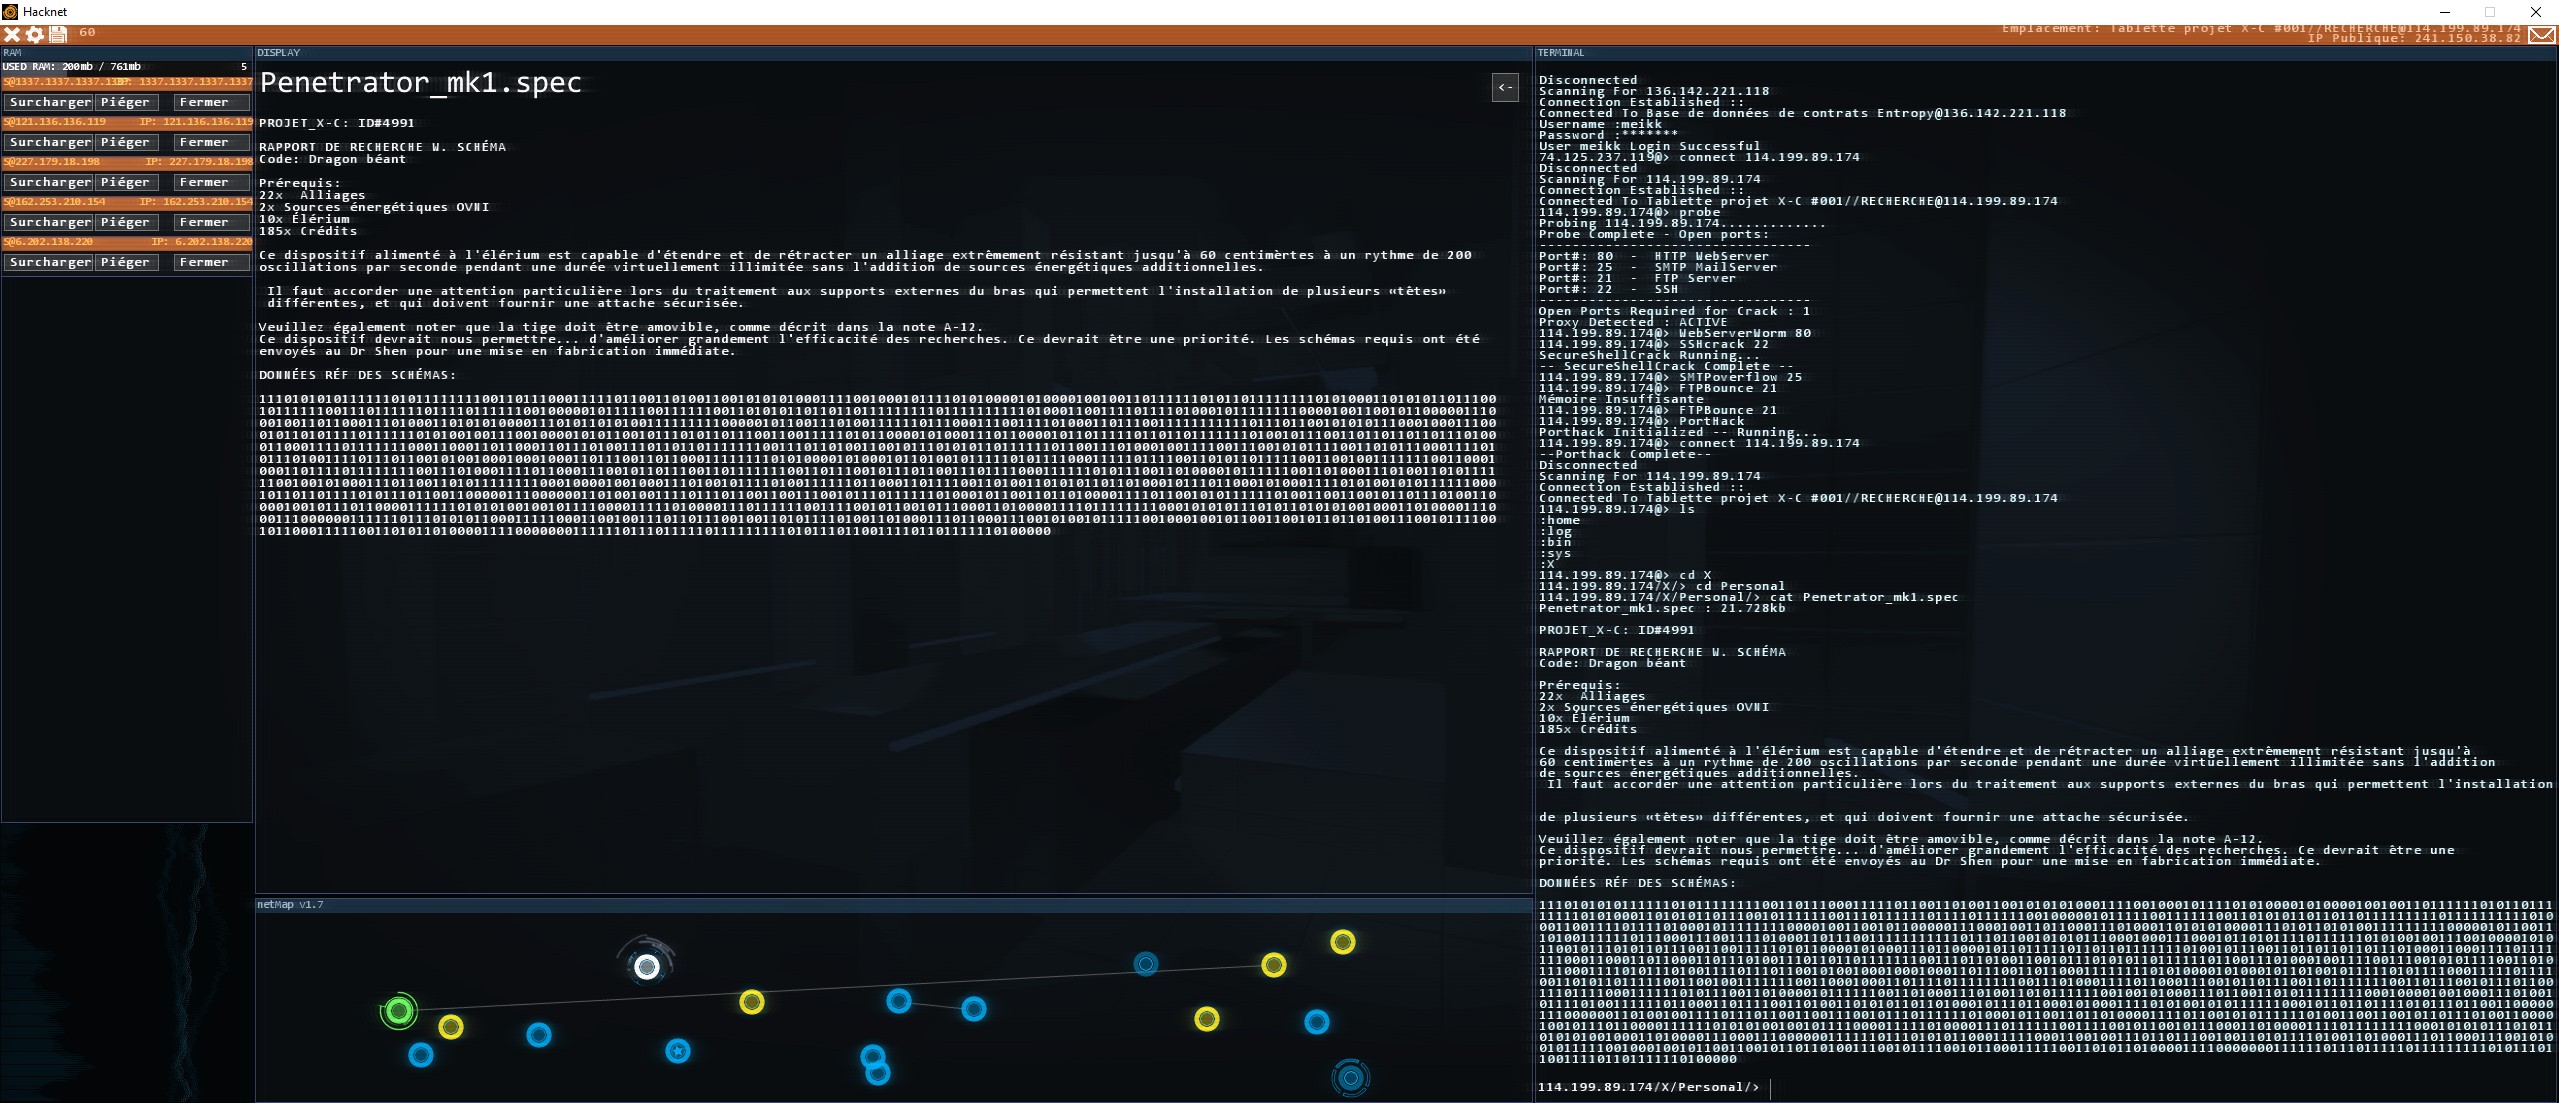Click Piéger for shell 121.136.136.119
The height and width of the screenshot is (1103, 2559).
click(x=125, y=142)
